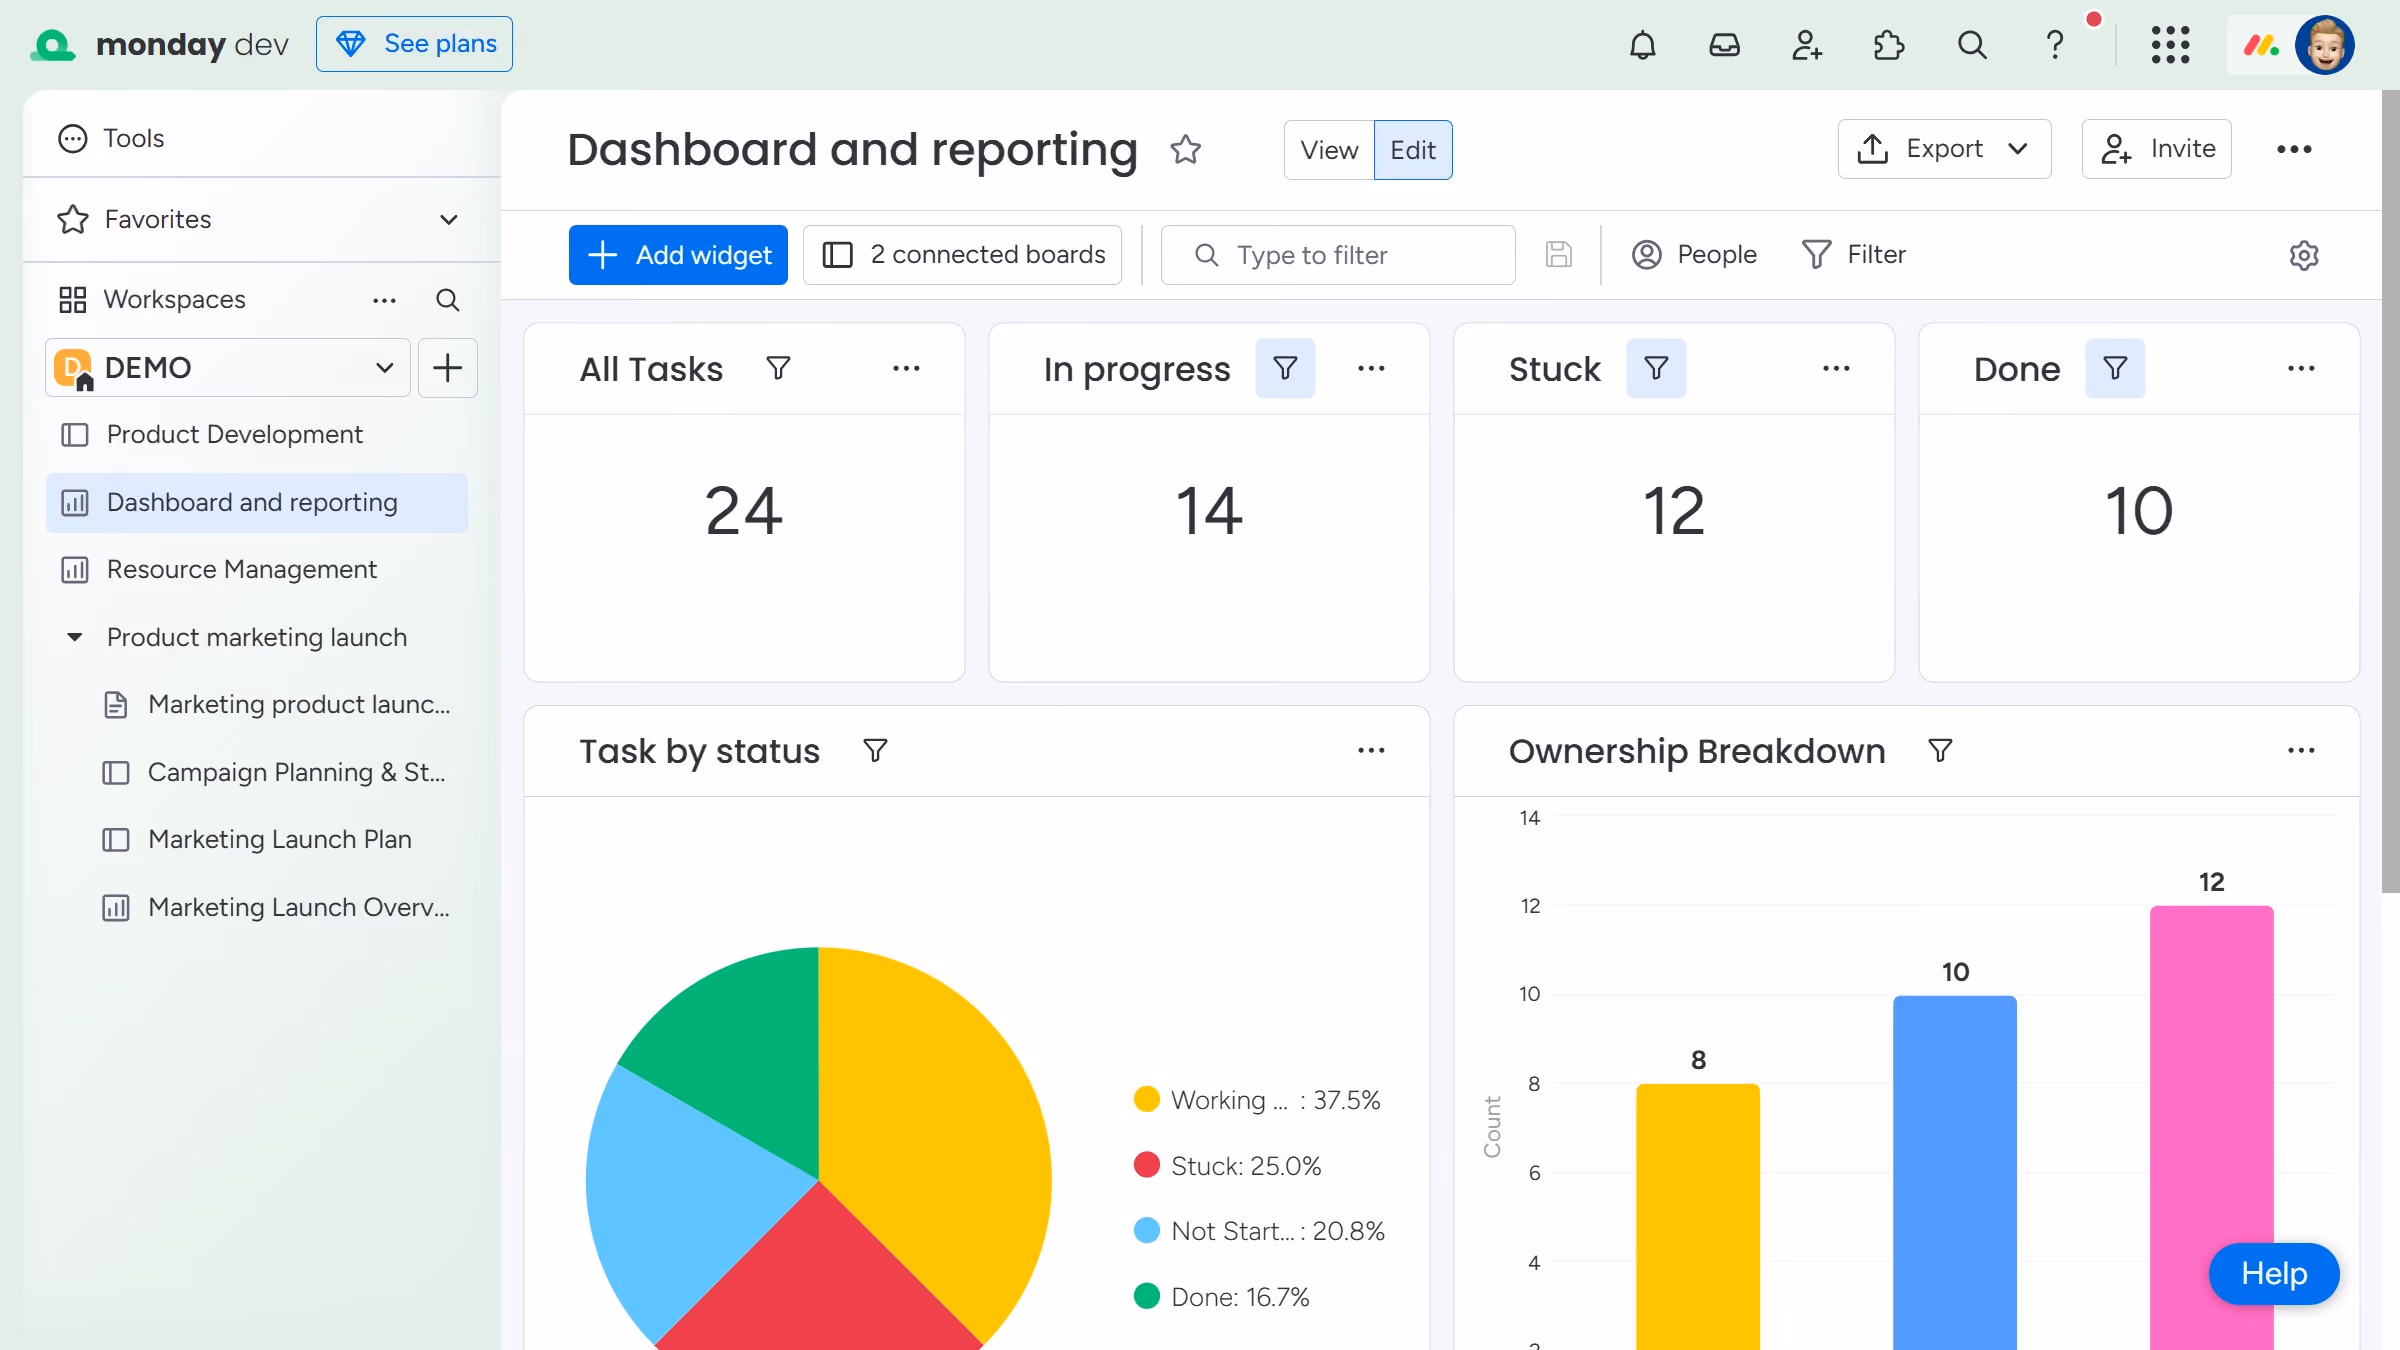This screenshot has height=1350, width=2400.
Task: Click the red Stuck legend swatch
Action: [x=1146, y=1165]
